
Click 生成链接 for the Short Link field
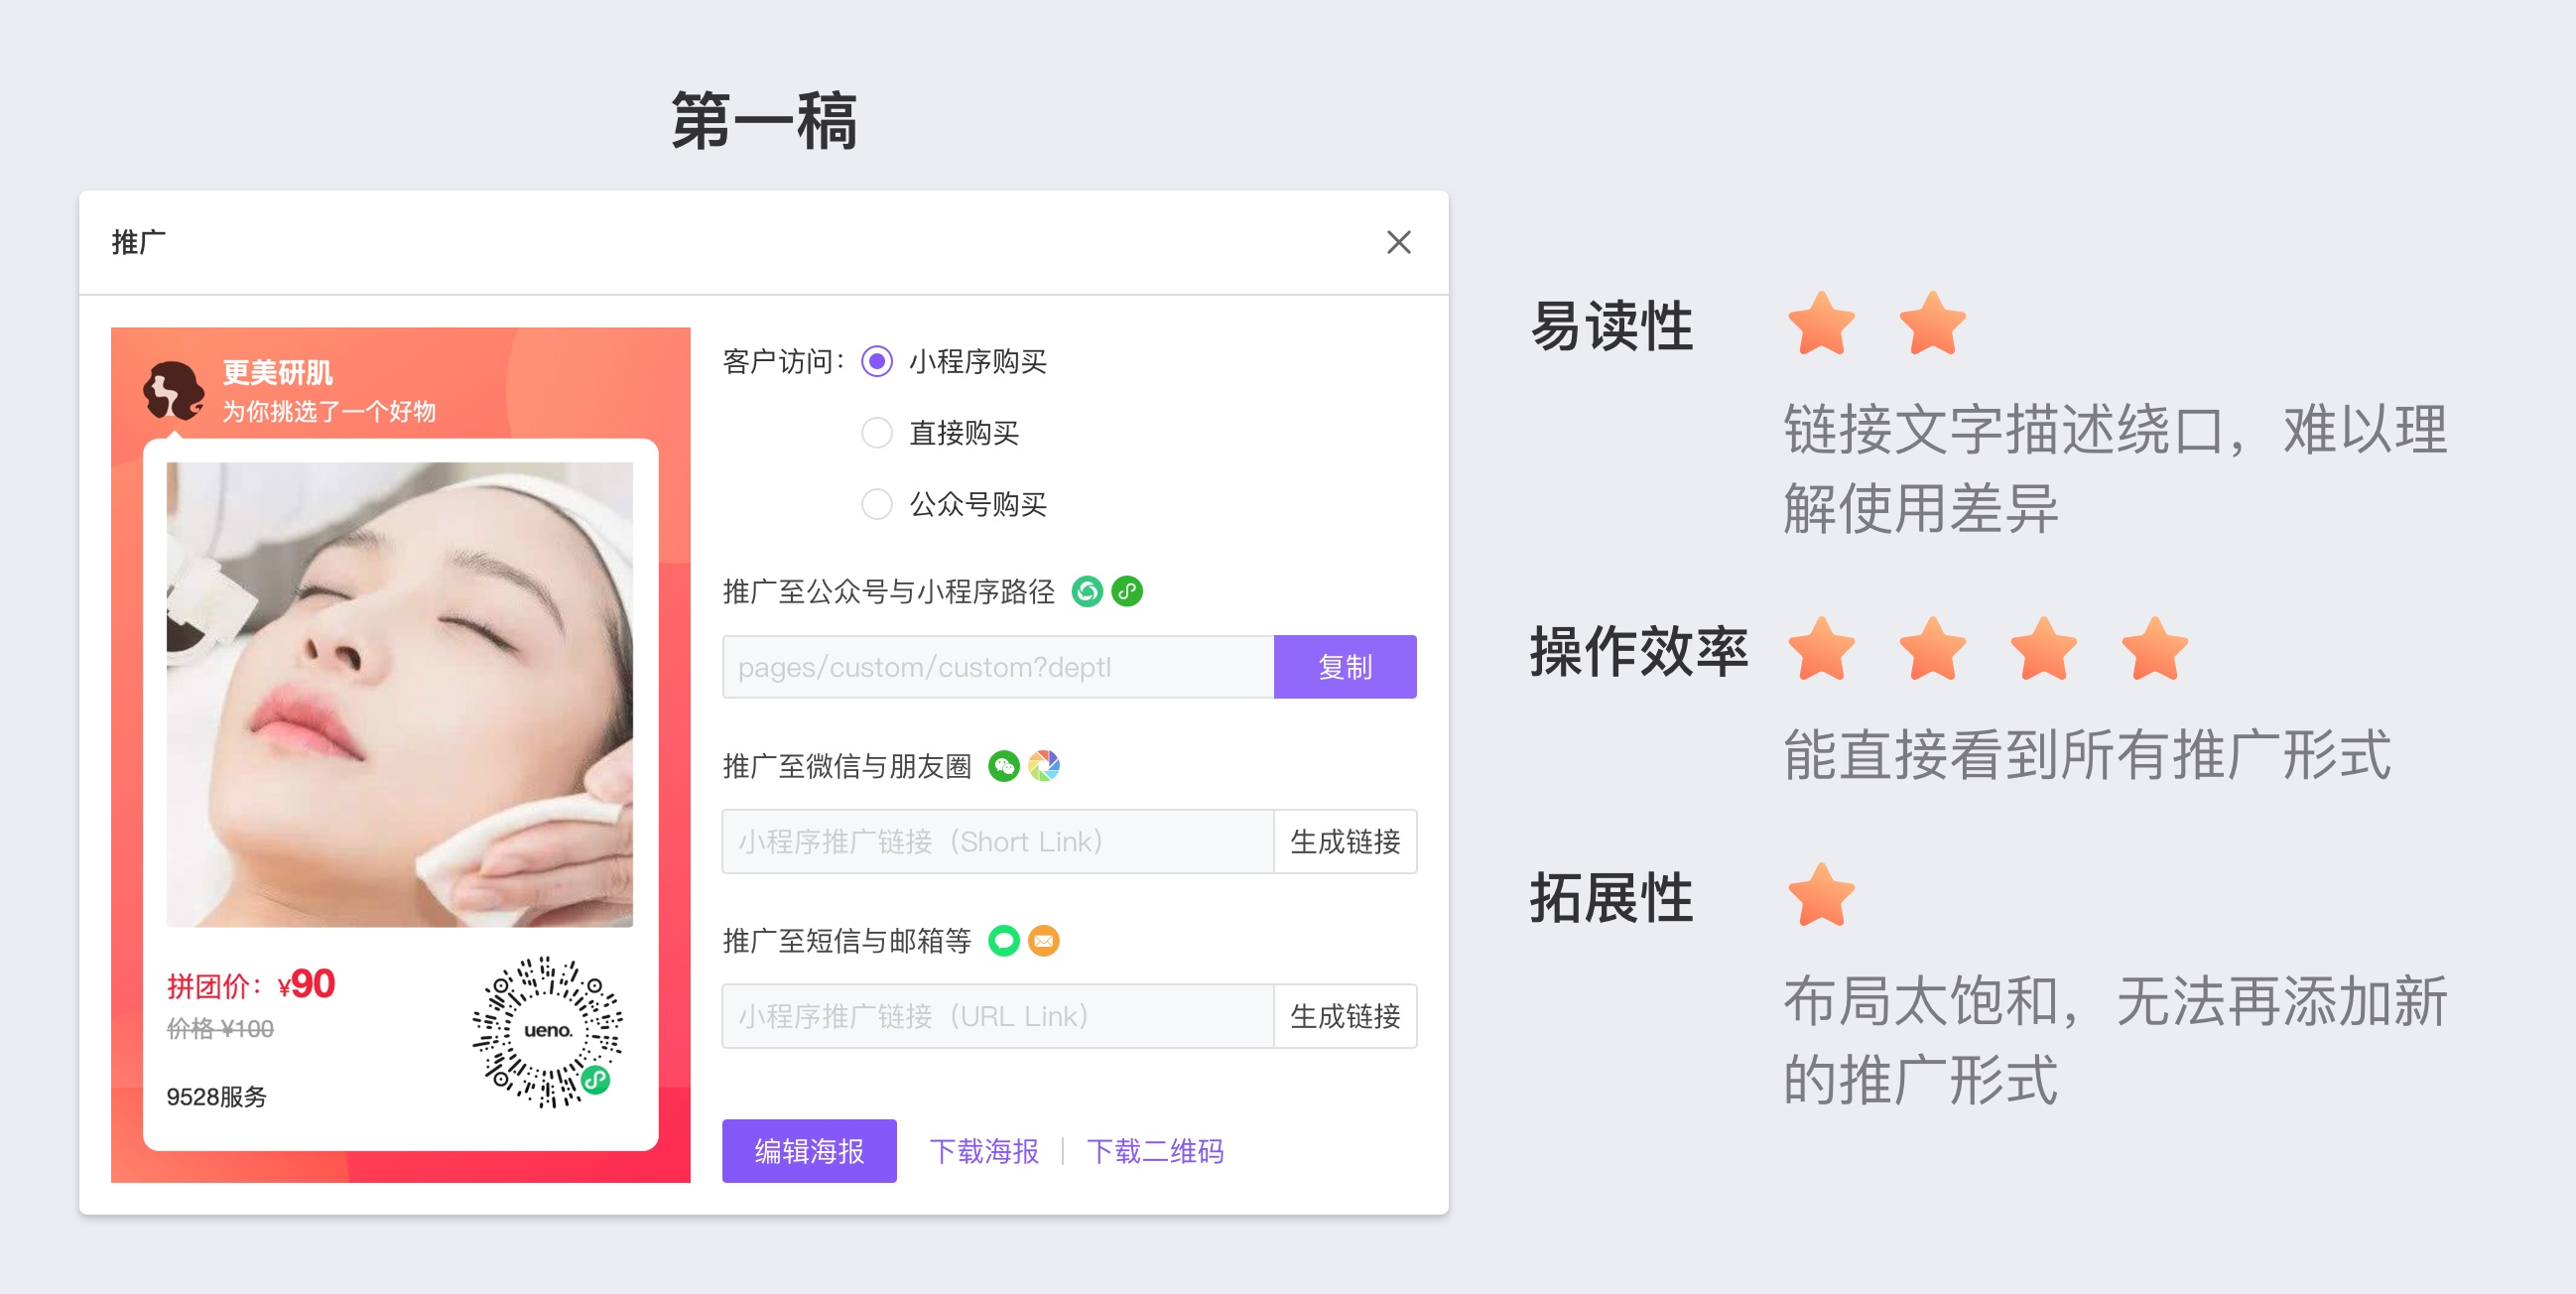click(x=1344, y=842)
